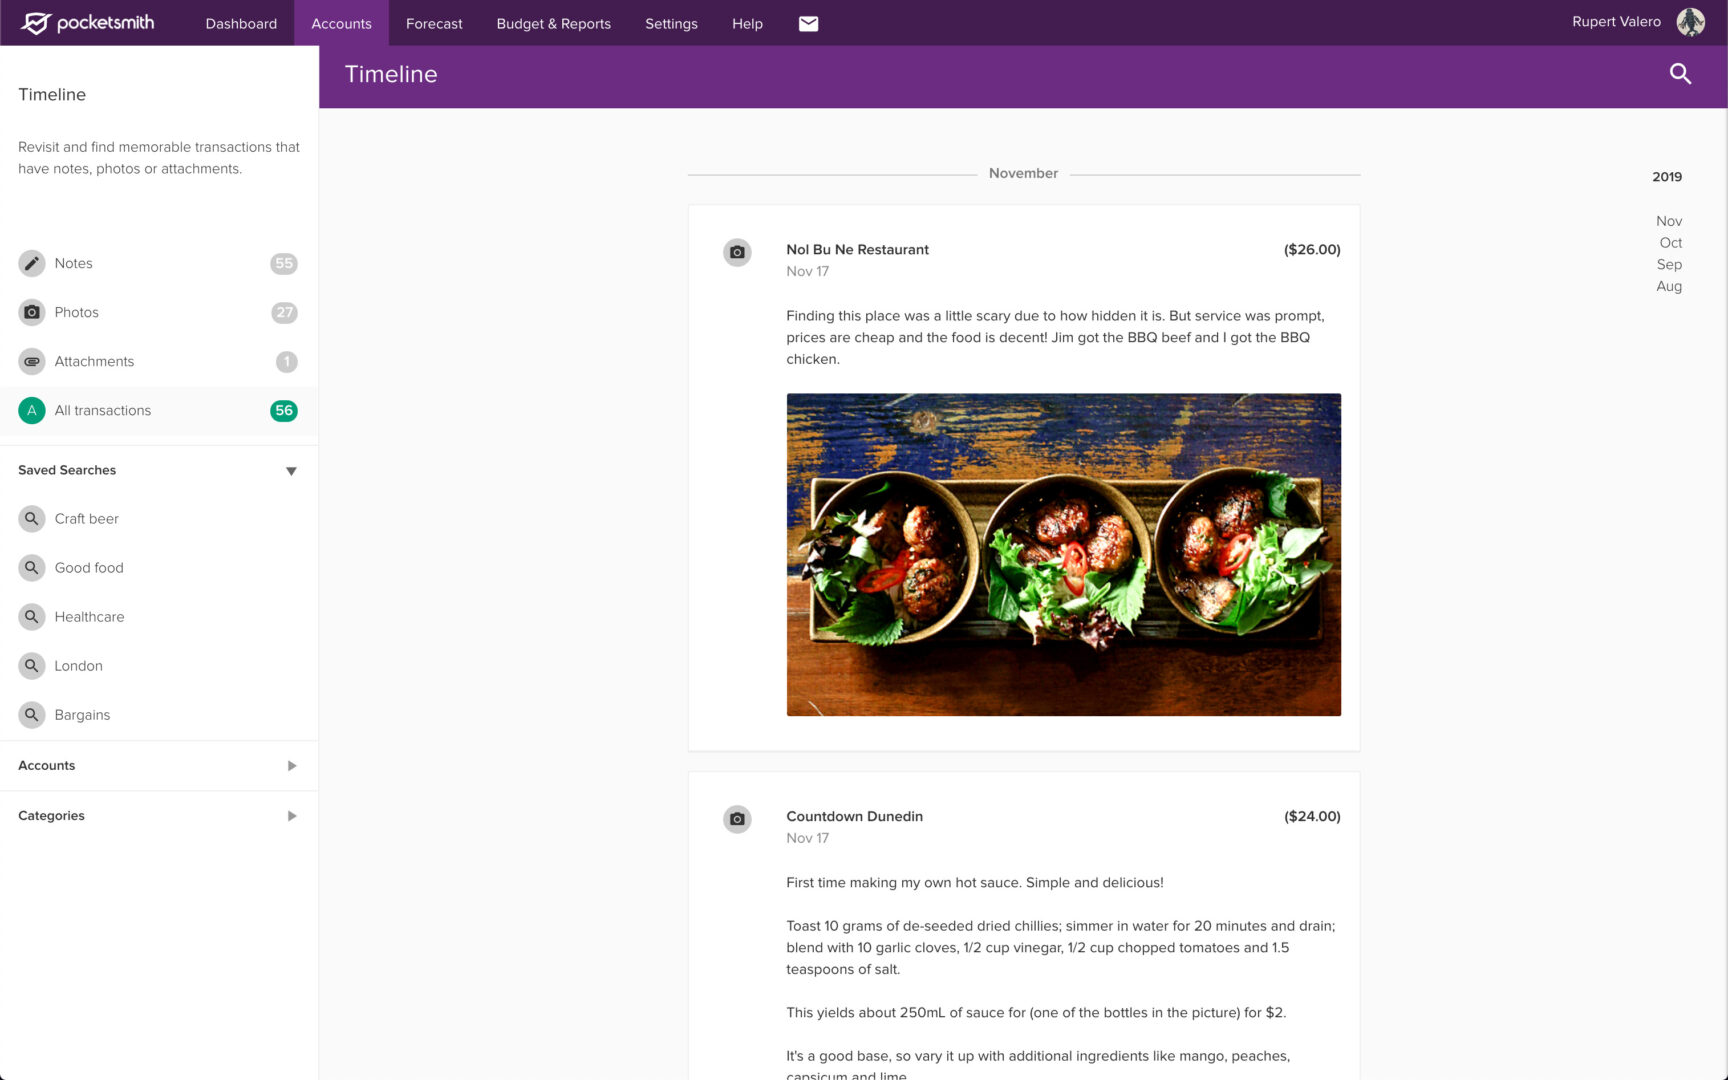Open the Forecast menu
The image size is (1728, 1080).
click(434, 23)
